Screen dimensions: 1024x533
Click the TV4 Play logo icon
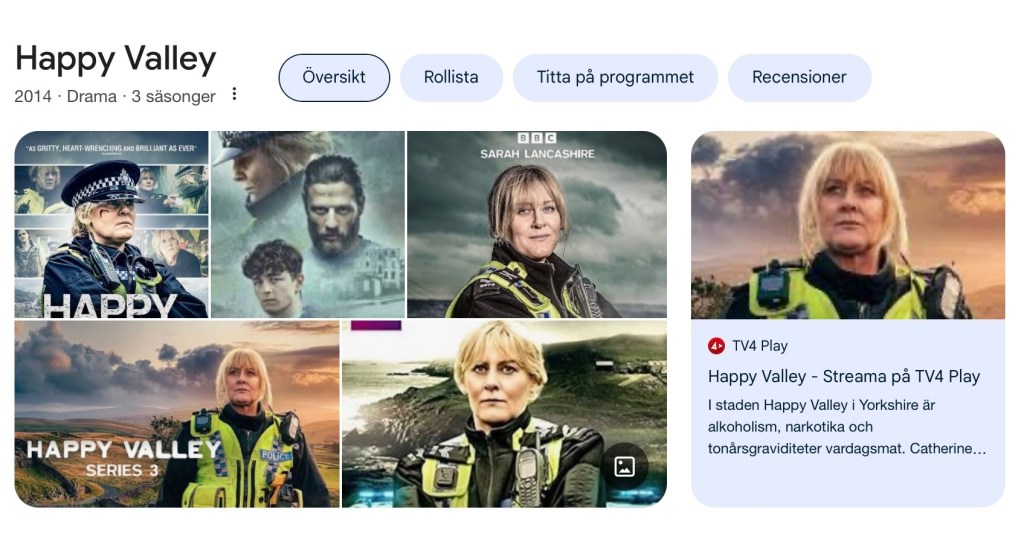pos(716,346)
